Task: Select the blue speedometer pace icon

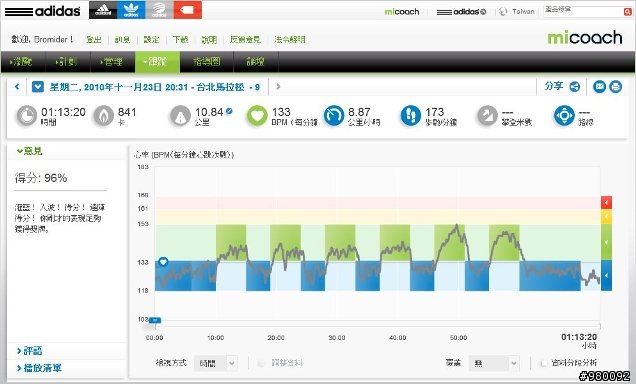Action: click(x=334, y=116)
